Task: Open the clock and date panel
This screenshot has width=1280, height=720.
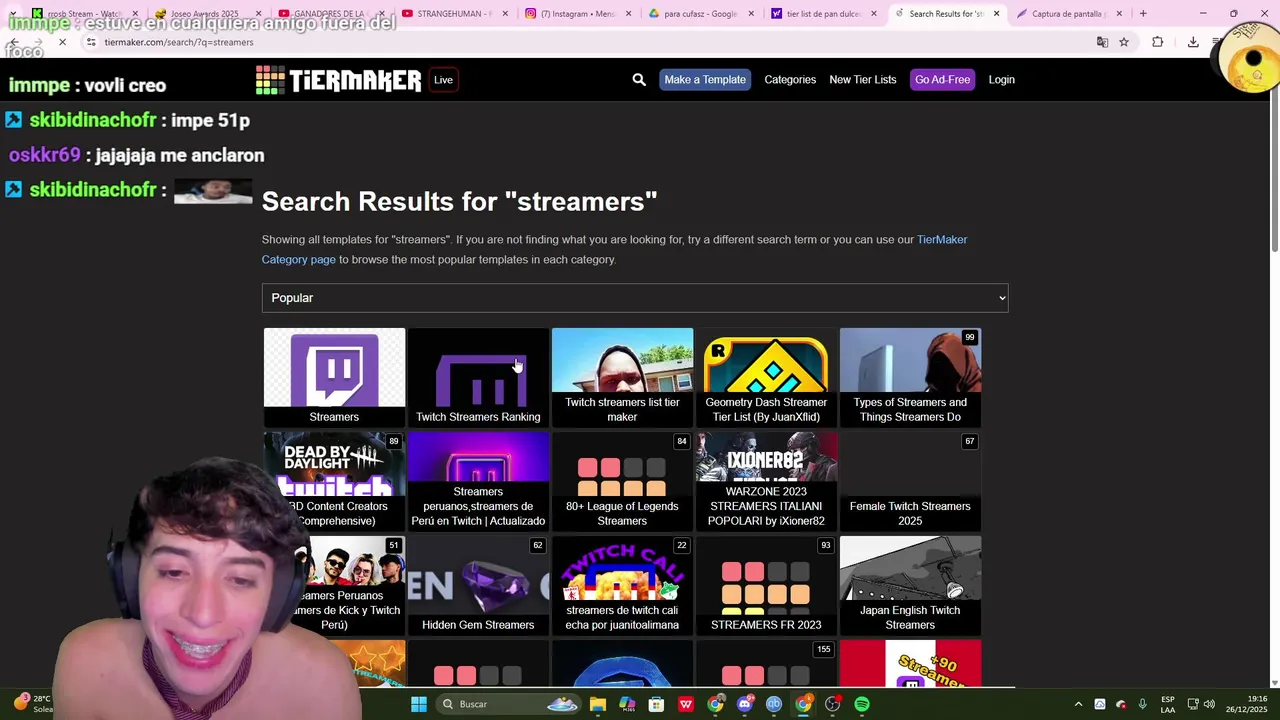Action: pos(1248,704)
